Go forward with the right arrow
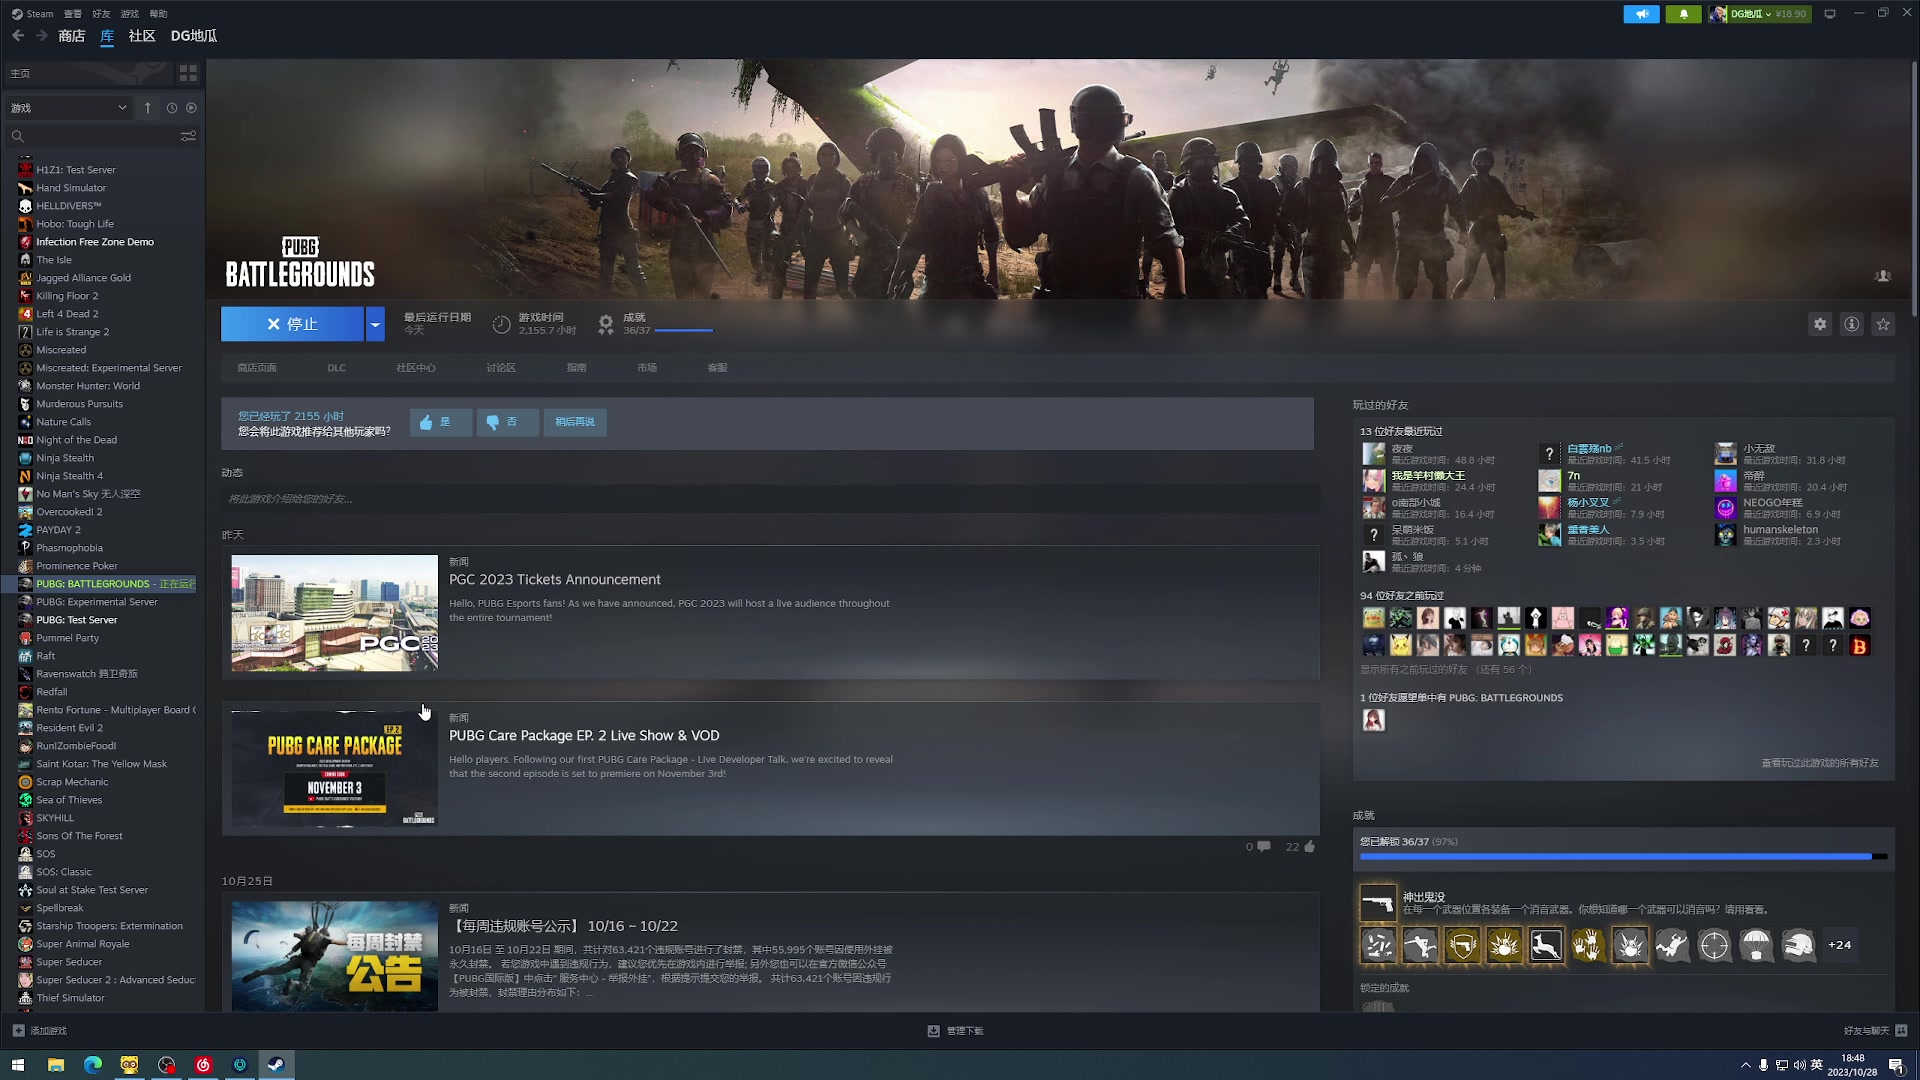 point(42,36)
